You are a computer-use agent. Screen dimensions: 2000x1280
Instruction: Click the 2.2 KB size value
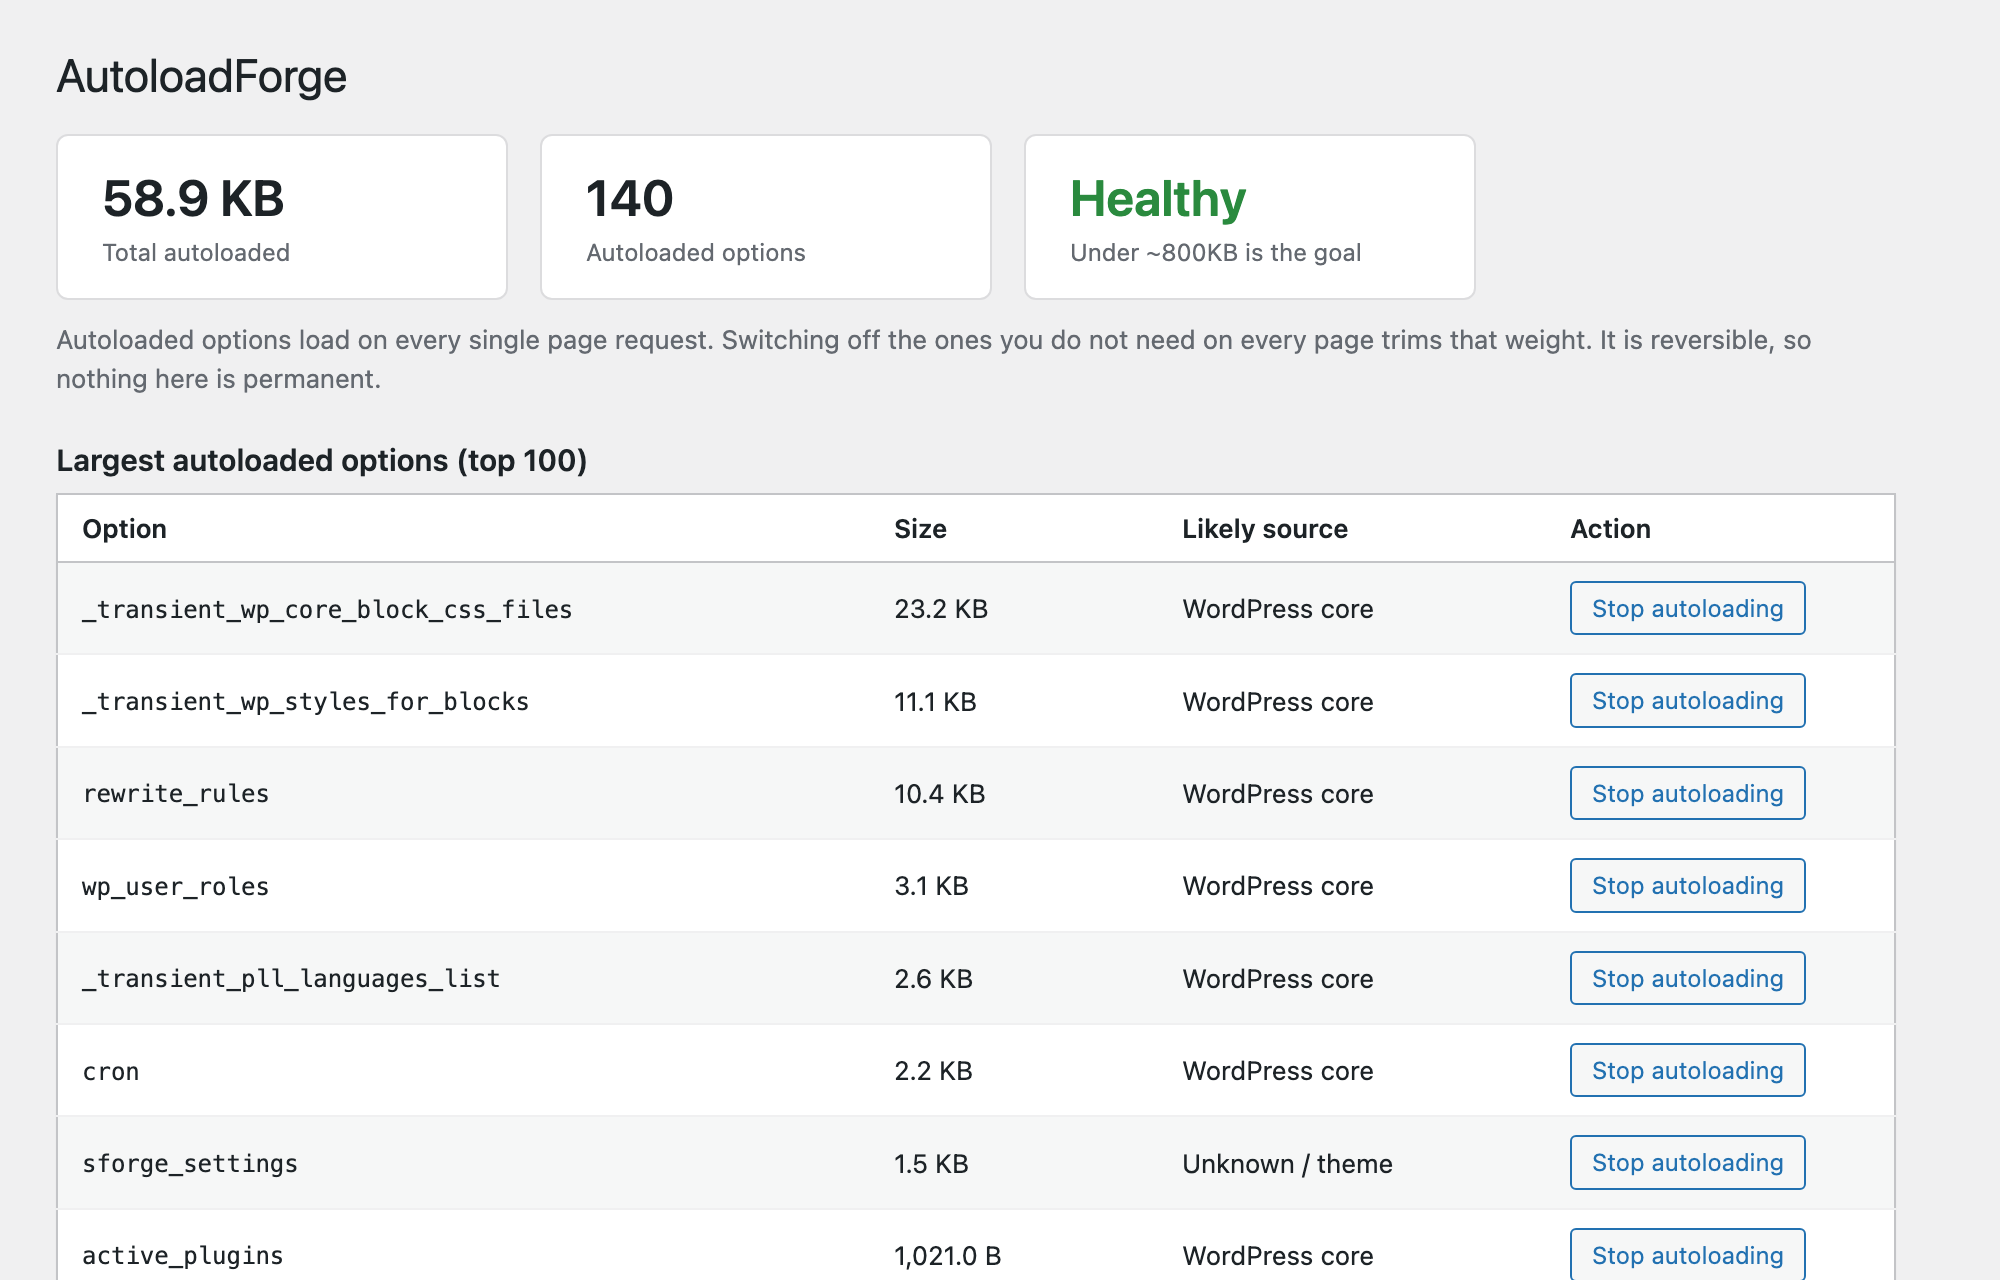[x=933, y=1071]
